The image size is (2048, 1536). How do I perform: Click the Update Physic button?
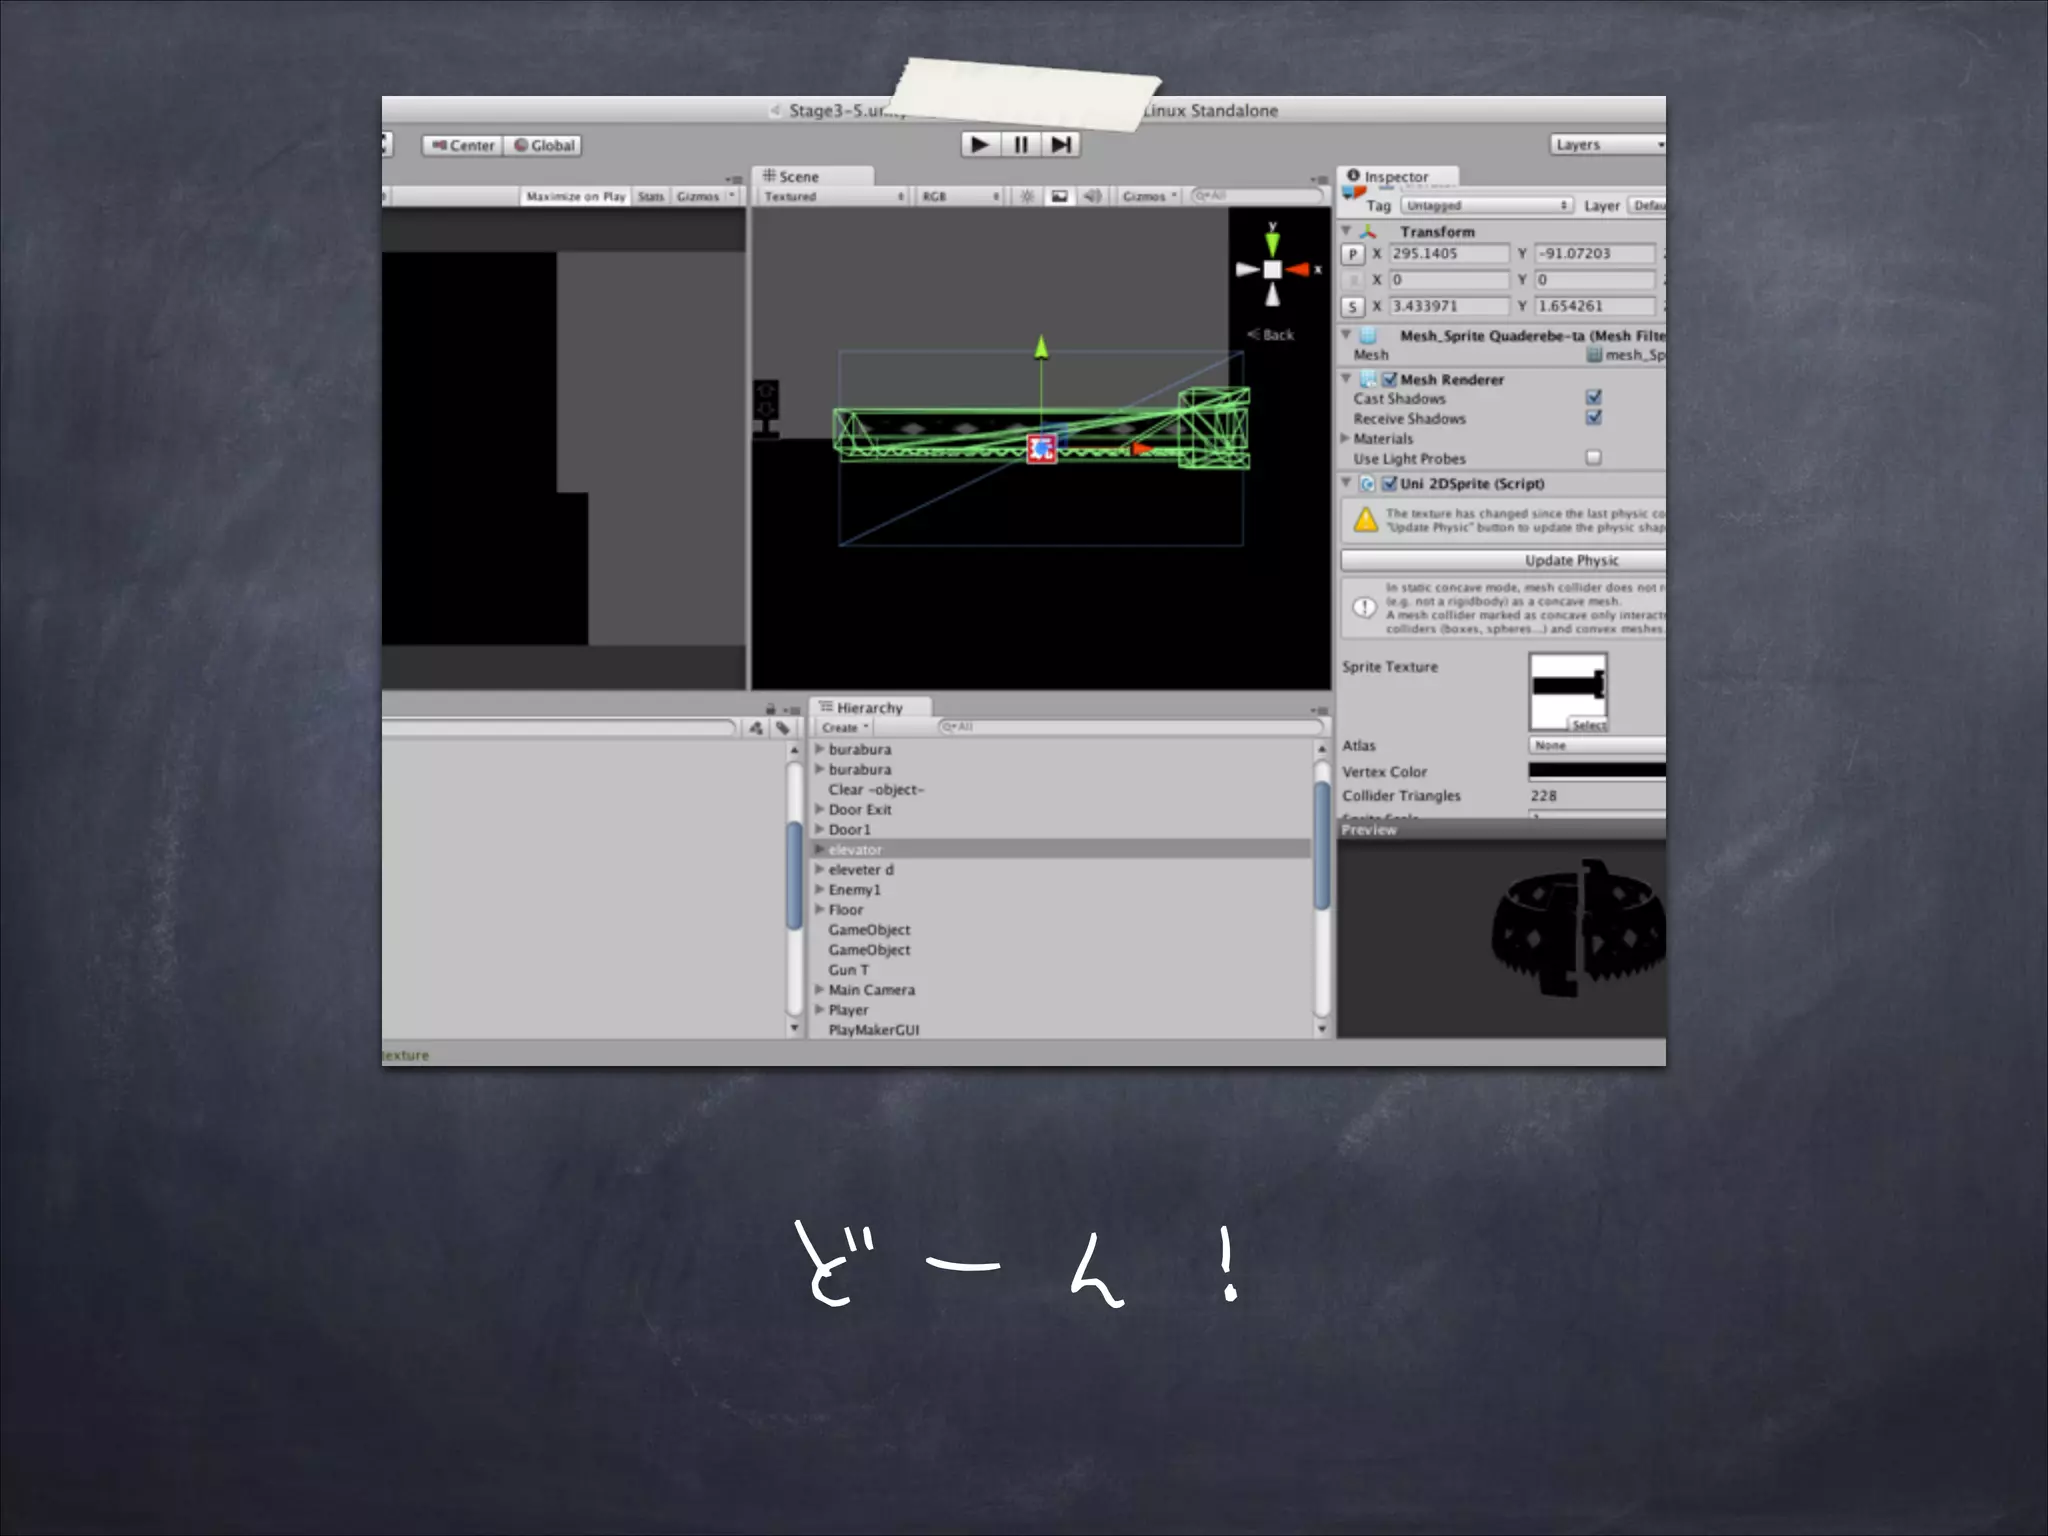(1570, 560)
